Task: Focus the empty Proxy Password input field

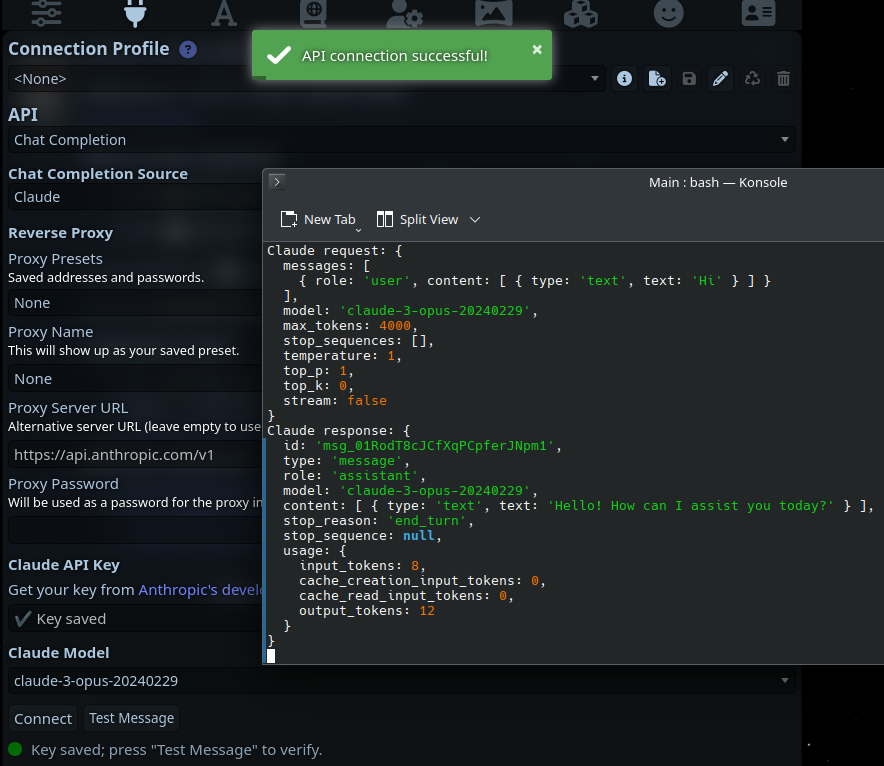Action: click(x=135, y=530)
